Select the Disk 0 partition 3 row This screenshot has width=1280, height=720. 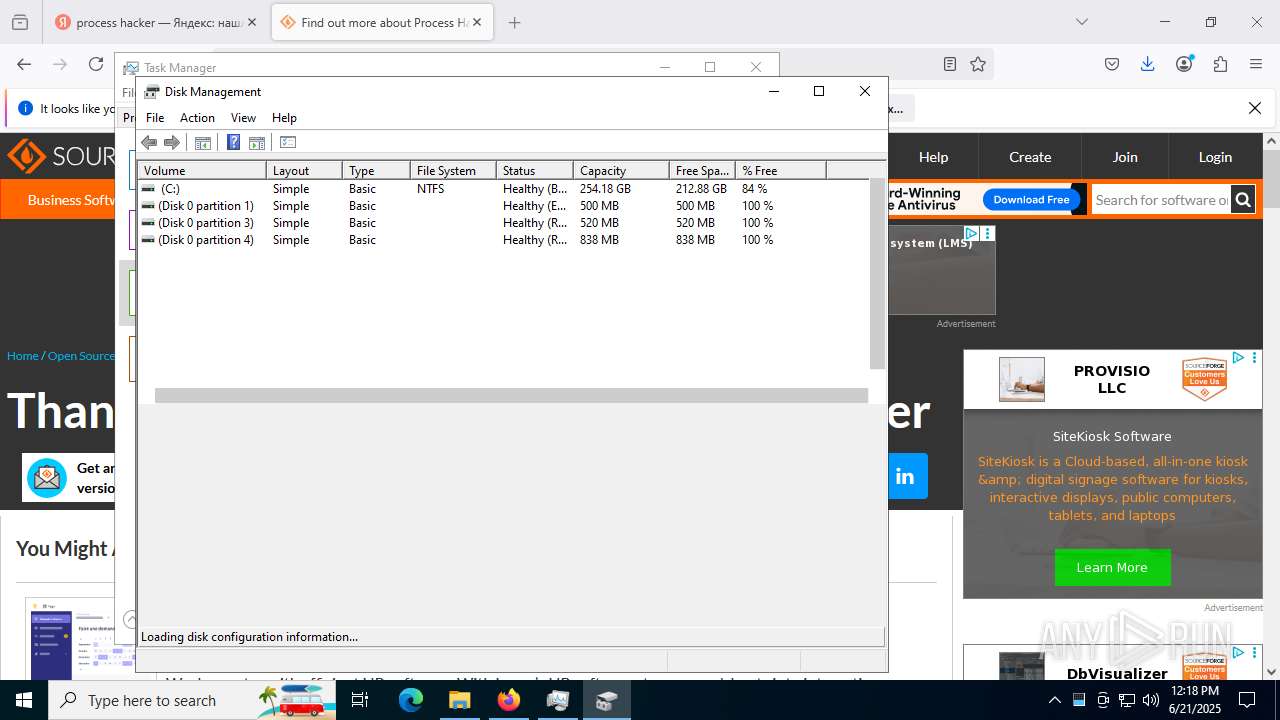coord(503,223)
